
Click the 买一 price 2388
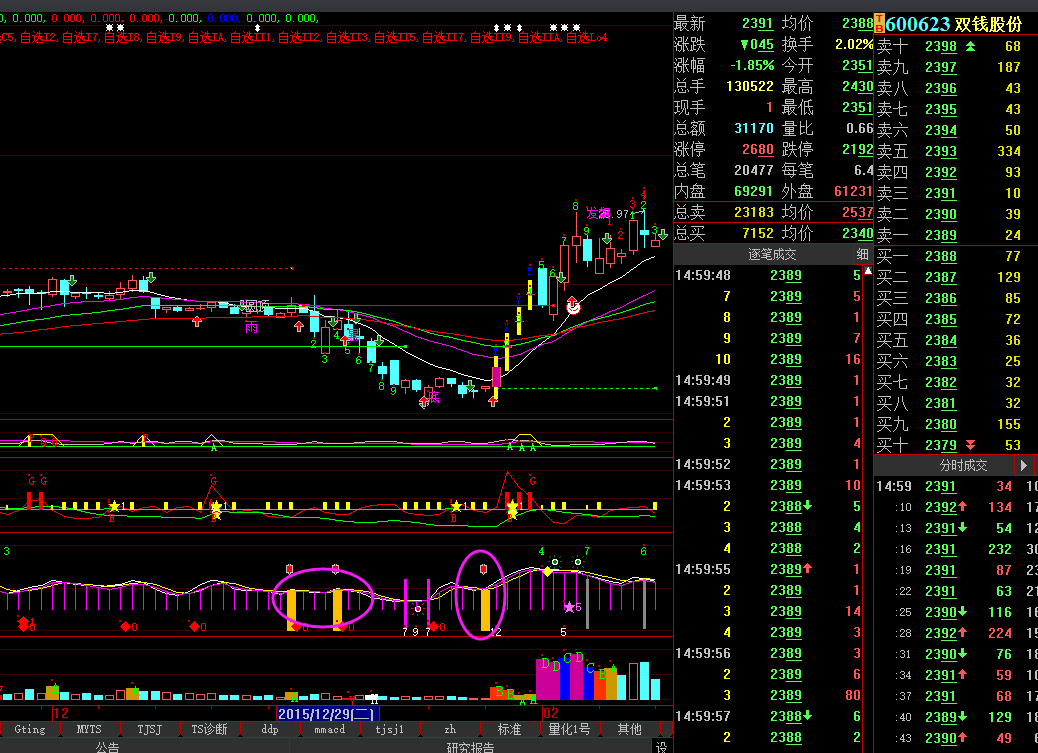point(941,256)
